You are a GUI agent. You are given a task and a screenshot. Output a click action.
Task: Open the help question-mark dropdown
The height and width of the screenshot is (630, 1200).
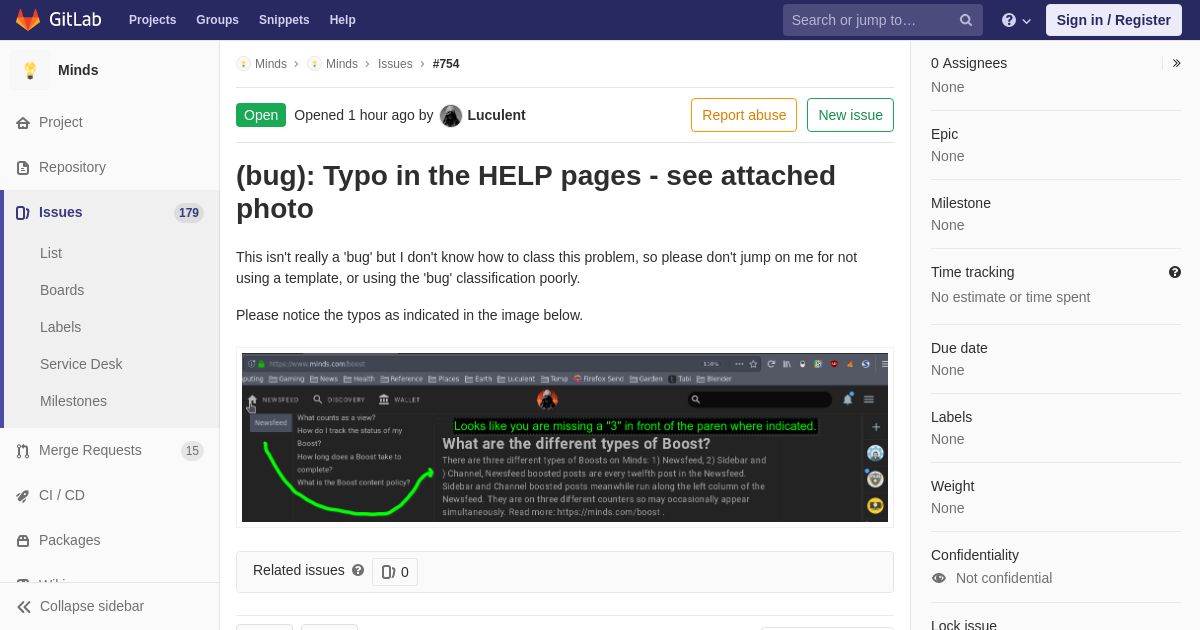pyautogui.click(x=1016, y=20)
